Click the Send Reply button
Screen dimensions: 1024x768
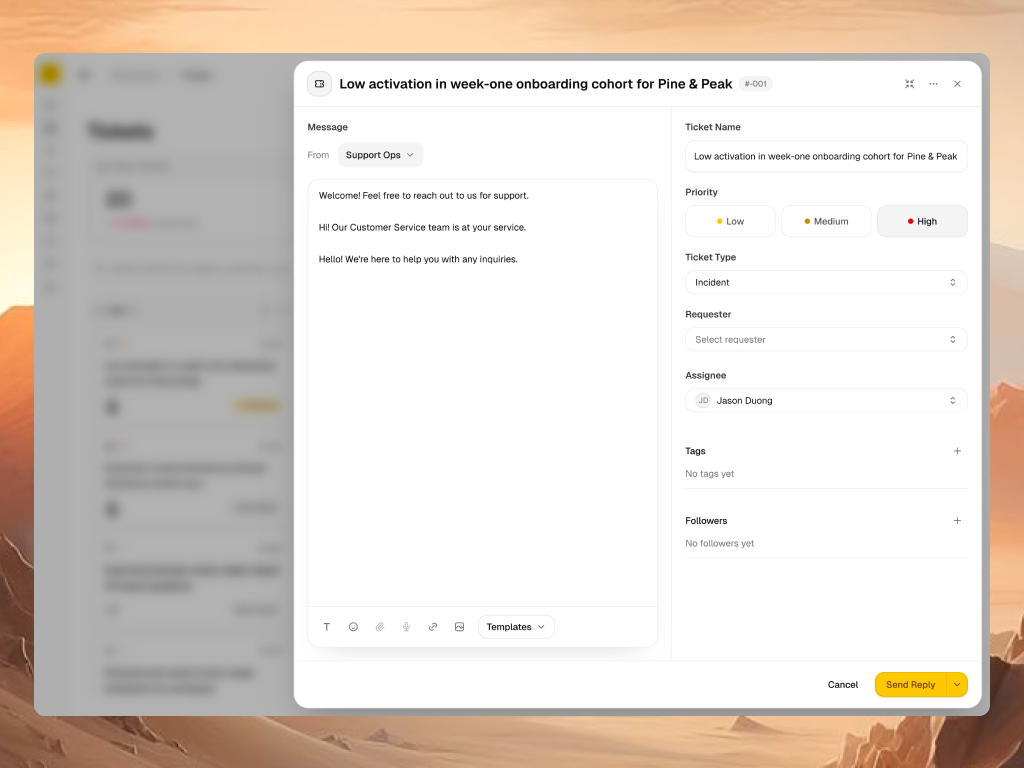coord(911,684)
